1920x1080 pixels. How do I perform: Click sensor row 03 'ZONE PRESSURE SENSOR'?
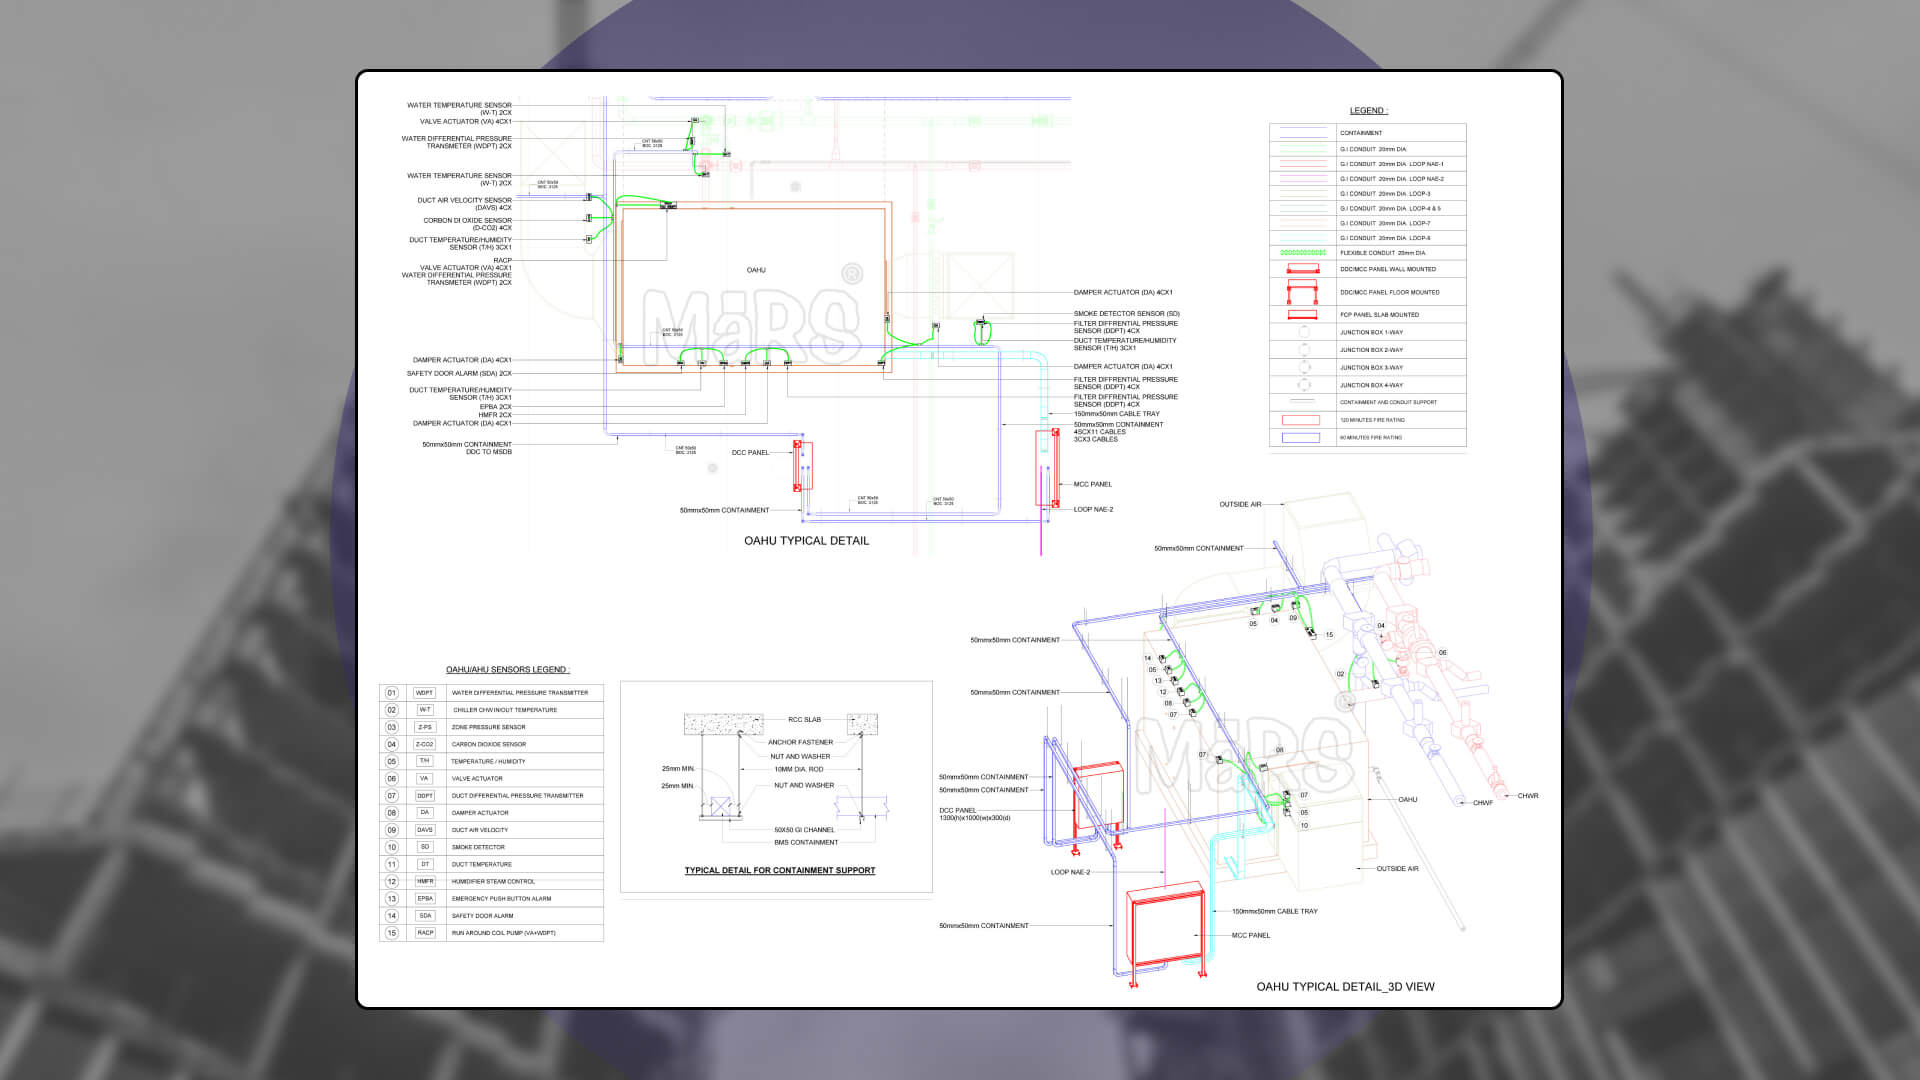[491, 727]
